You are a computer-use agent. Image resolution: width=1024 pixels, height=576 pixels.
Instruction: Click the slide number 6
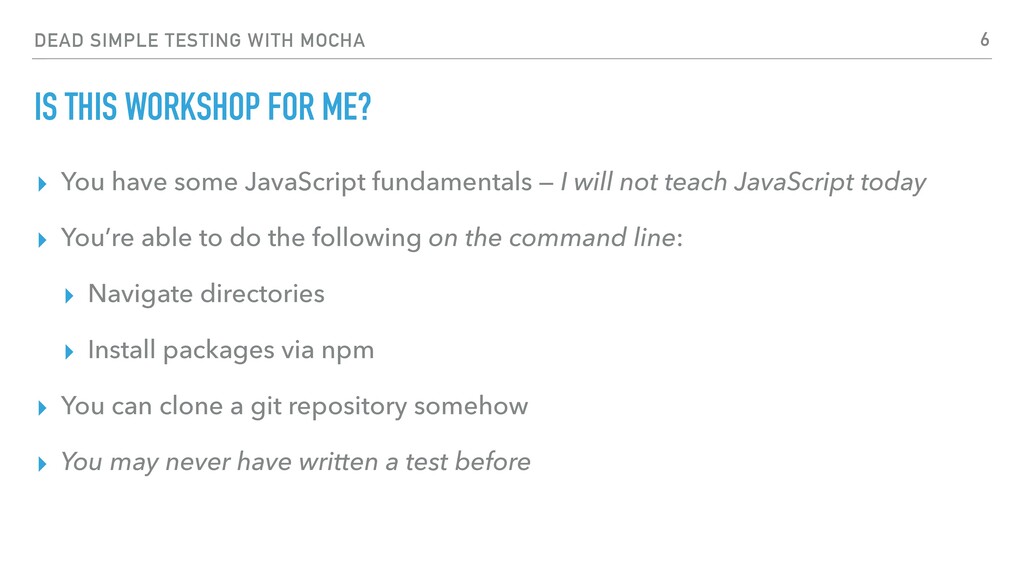[985, 40]
